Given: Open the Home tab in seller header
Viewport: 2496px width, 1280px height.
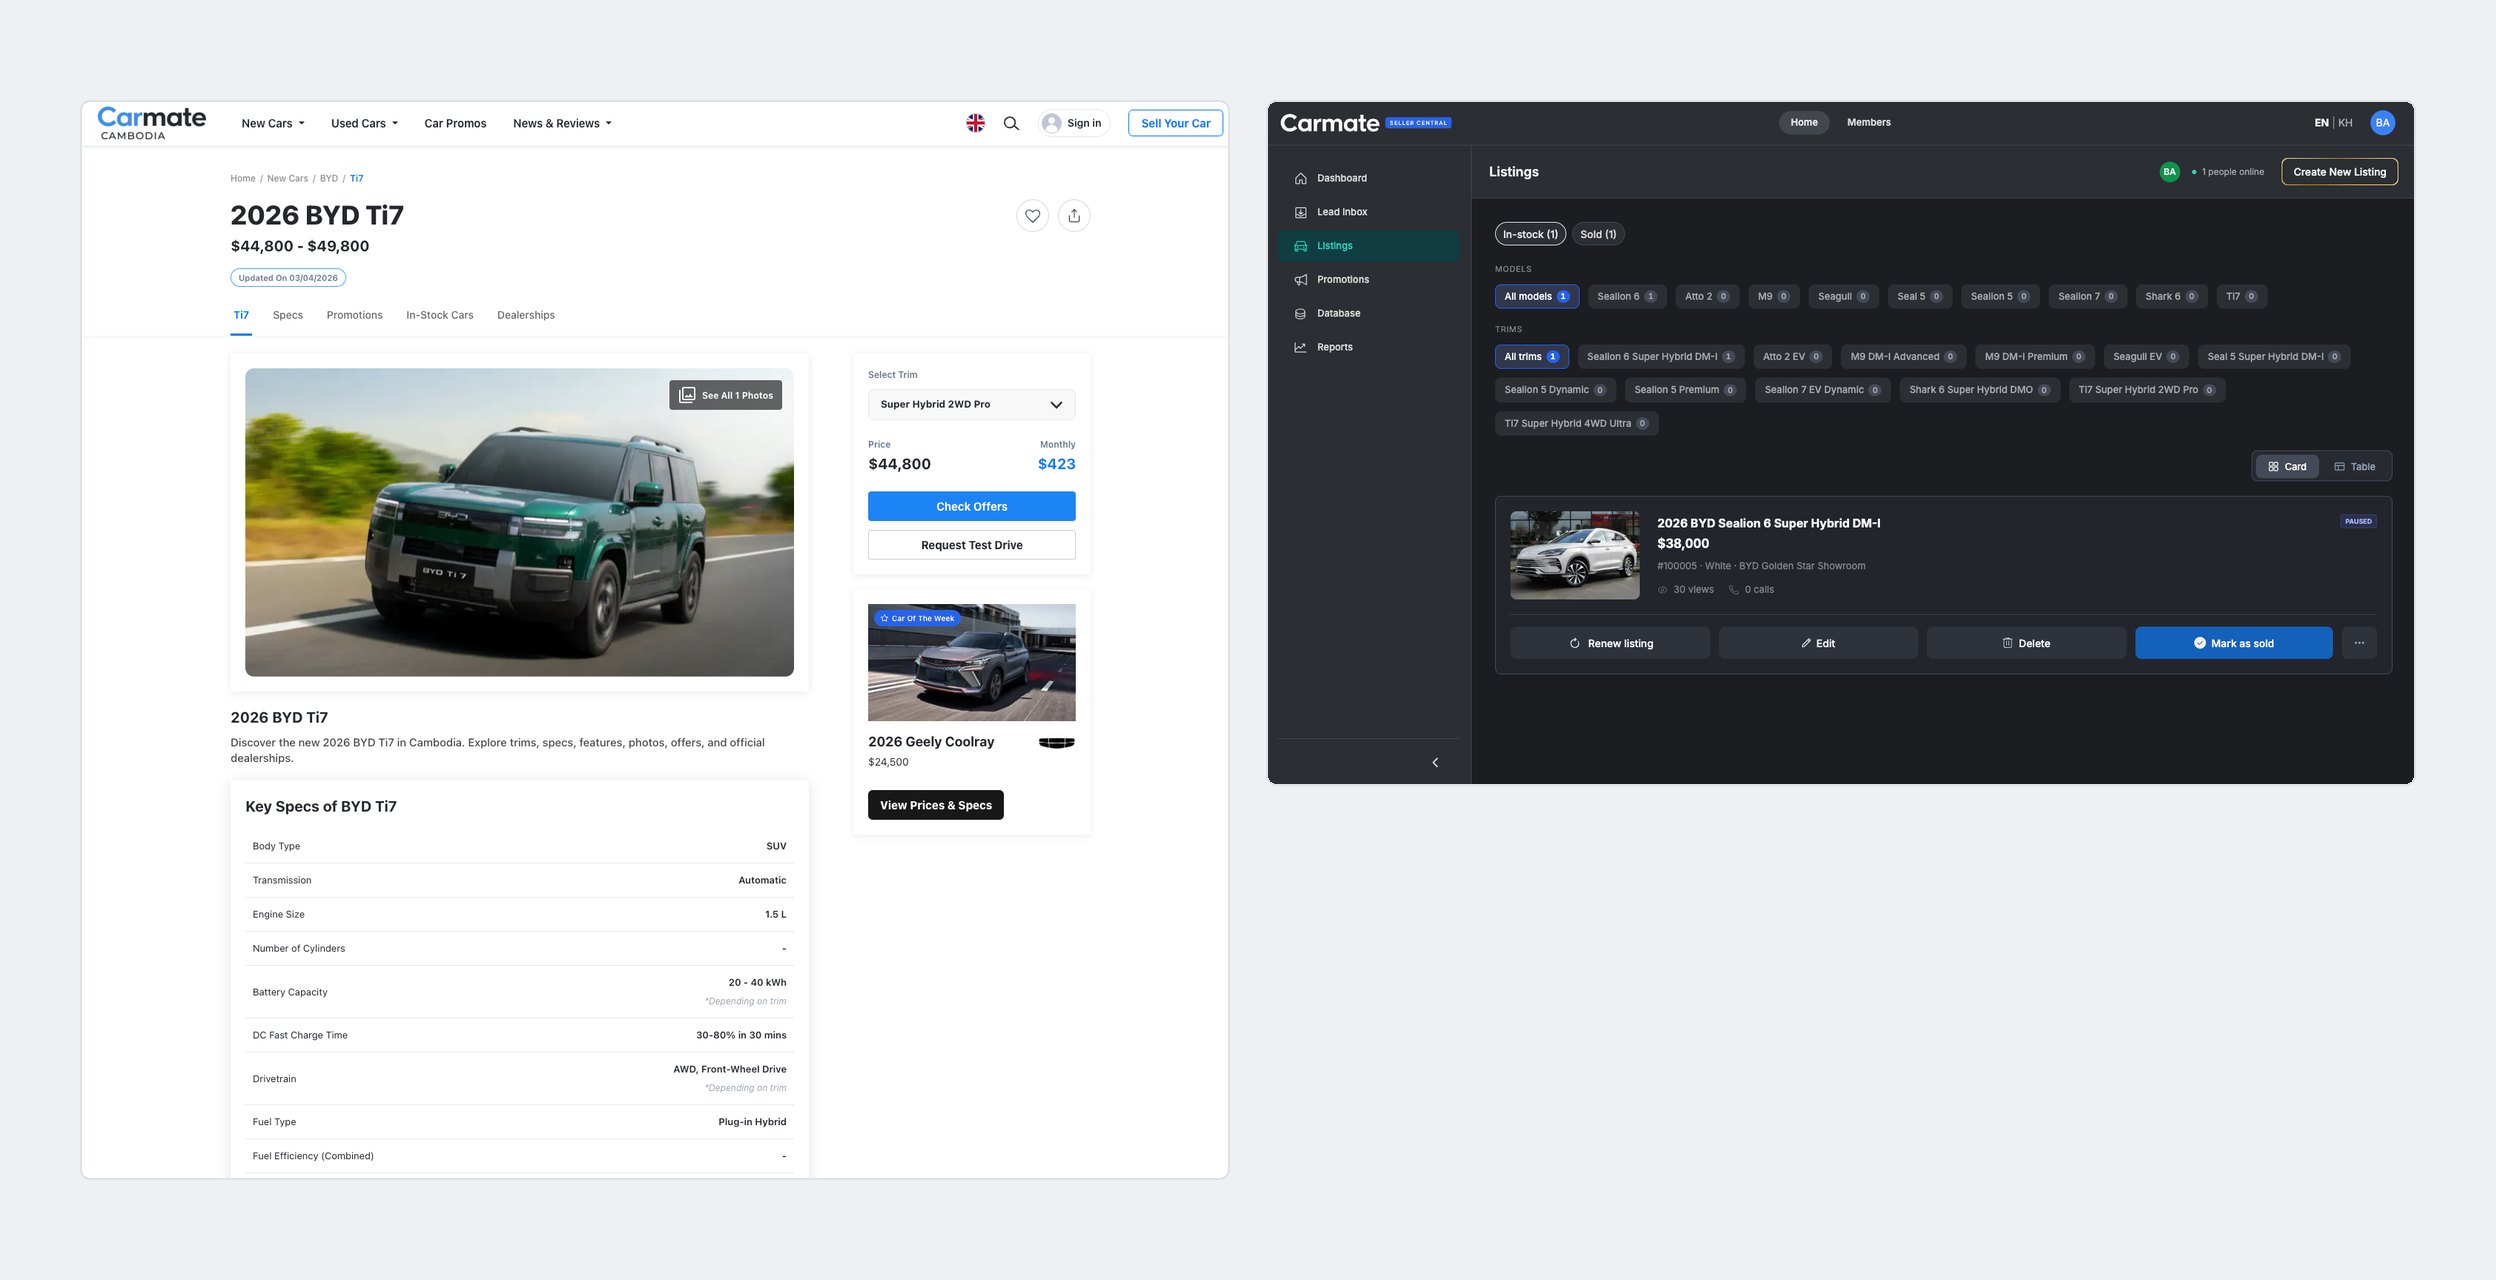Looking at the screenshot, I should 1804,122.
